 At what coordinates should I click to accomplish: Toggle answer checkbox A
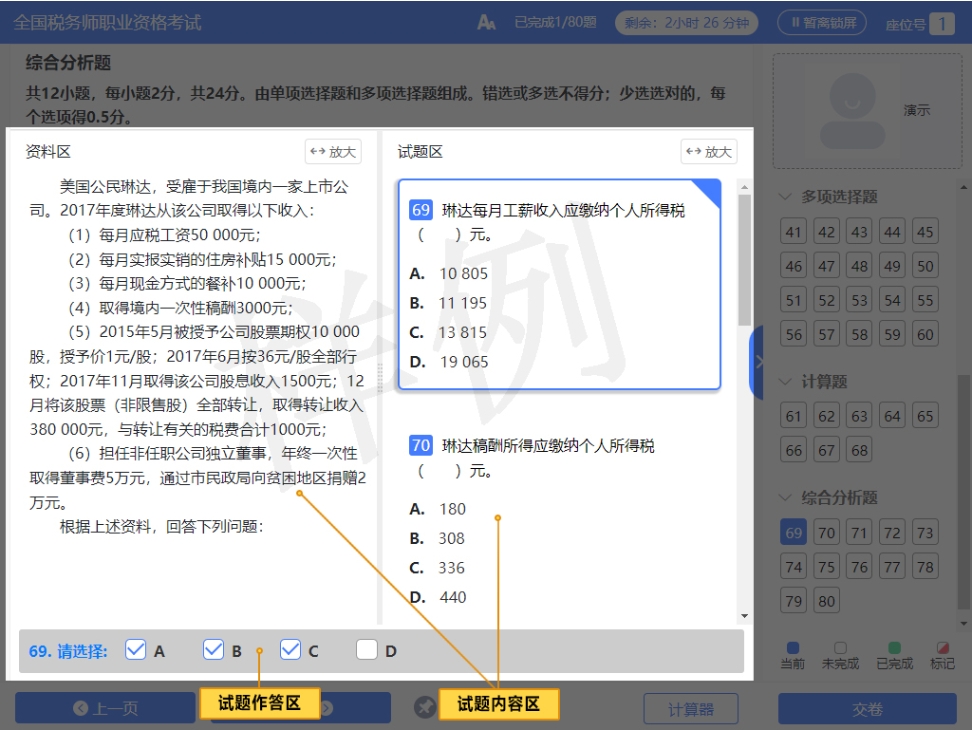(x=136, y=650)
